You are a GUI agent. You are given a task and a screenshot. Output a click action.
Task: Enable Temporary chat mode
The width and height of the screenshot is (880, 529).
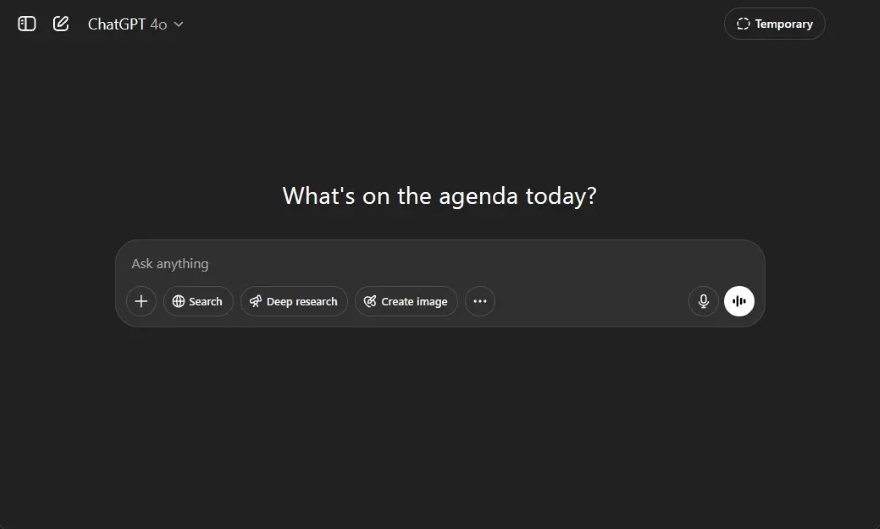774,24
